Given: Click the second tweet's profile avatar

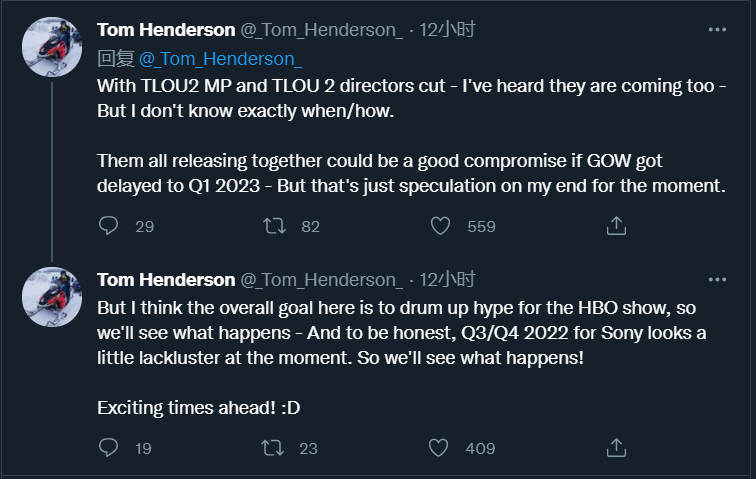Looking at the screenshot, I should (x=51, y=296).
